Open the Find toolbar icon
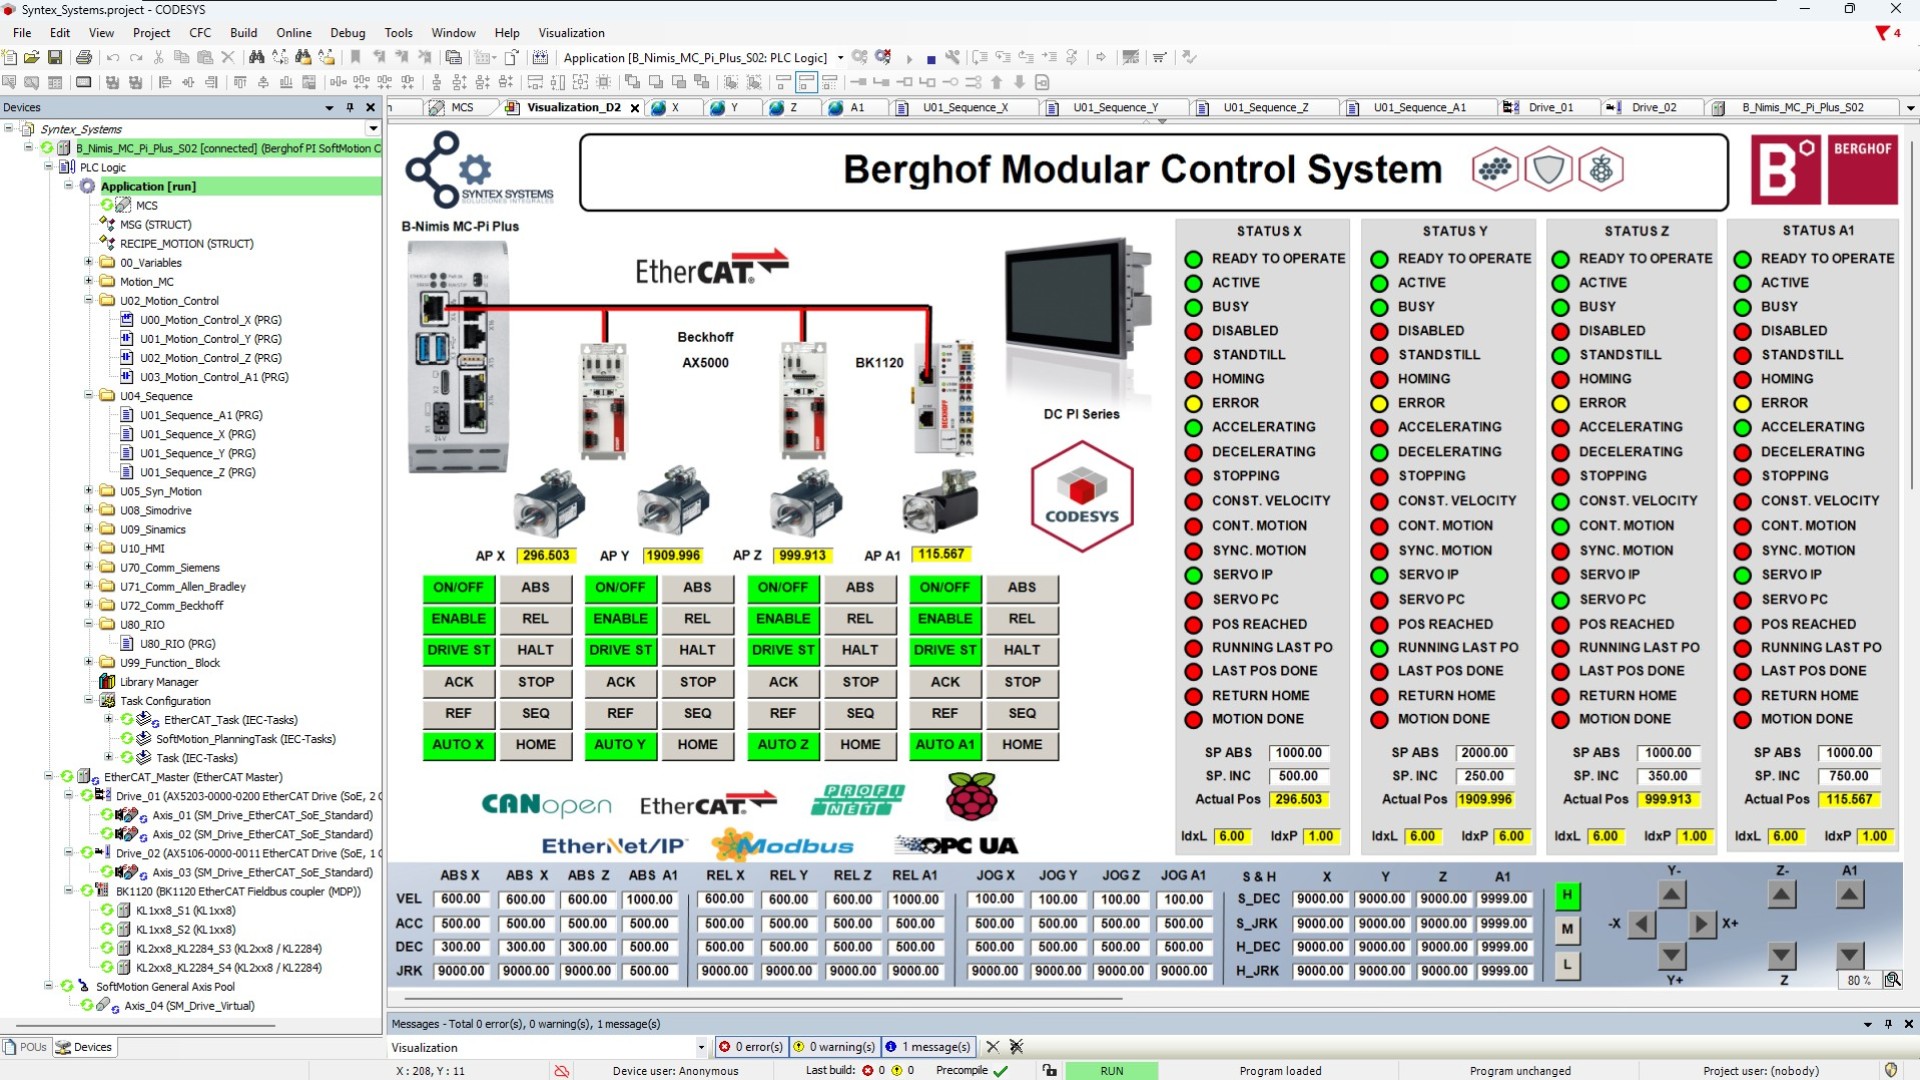 [x=255, y=57]
